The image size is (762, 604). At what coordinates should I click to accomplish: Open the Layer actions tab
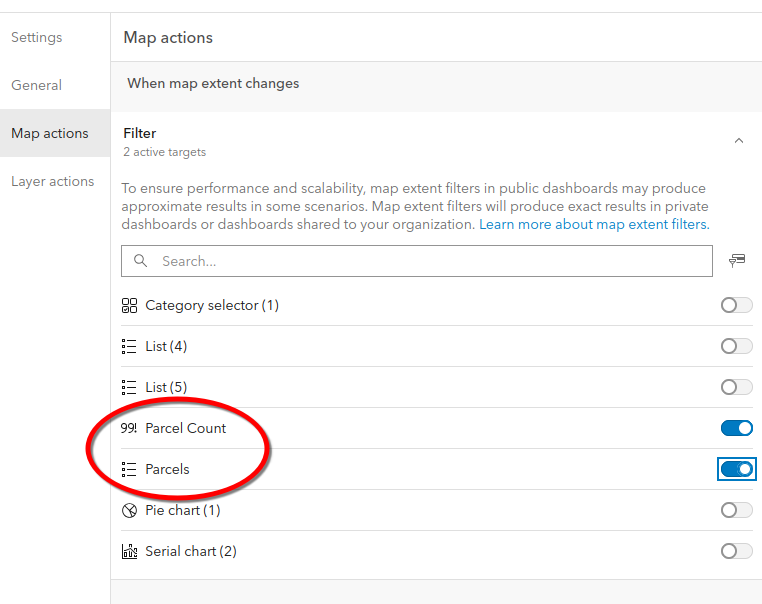click(52, 181)
